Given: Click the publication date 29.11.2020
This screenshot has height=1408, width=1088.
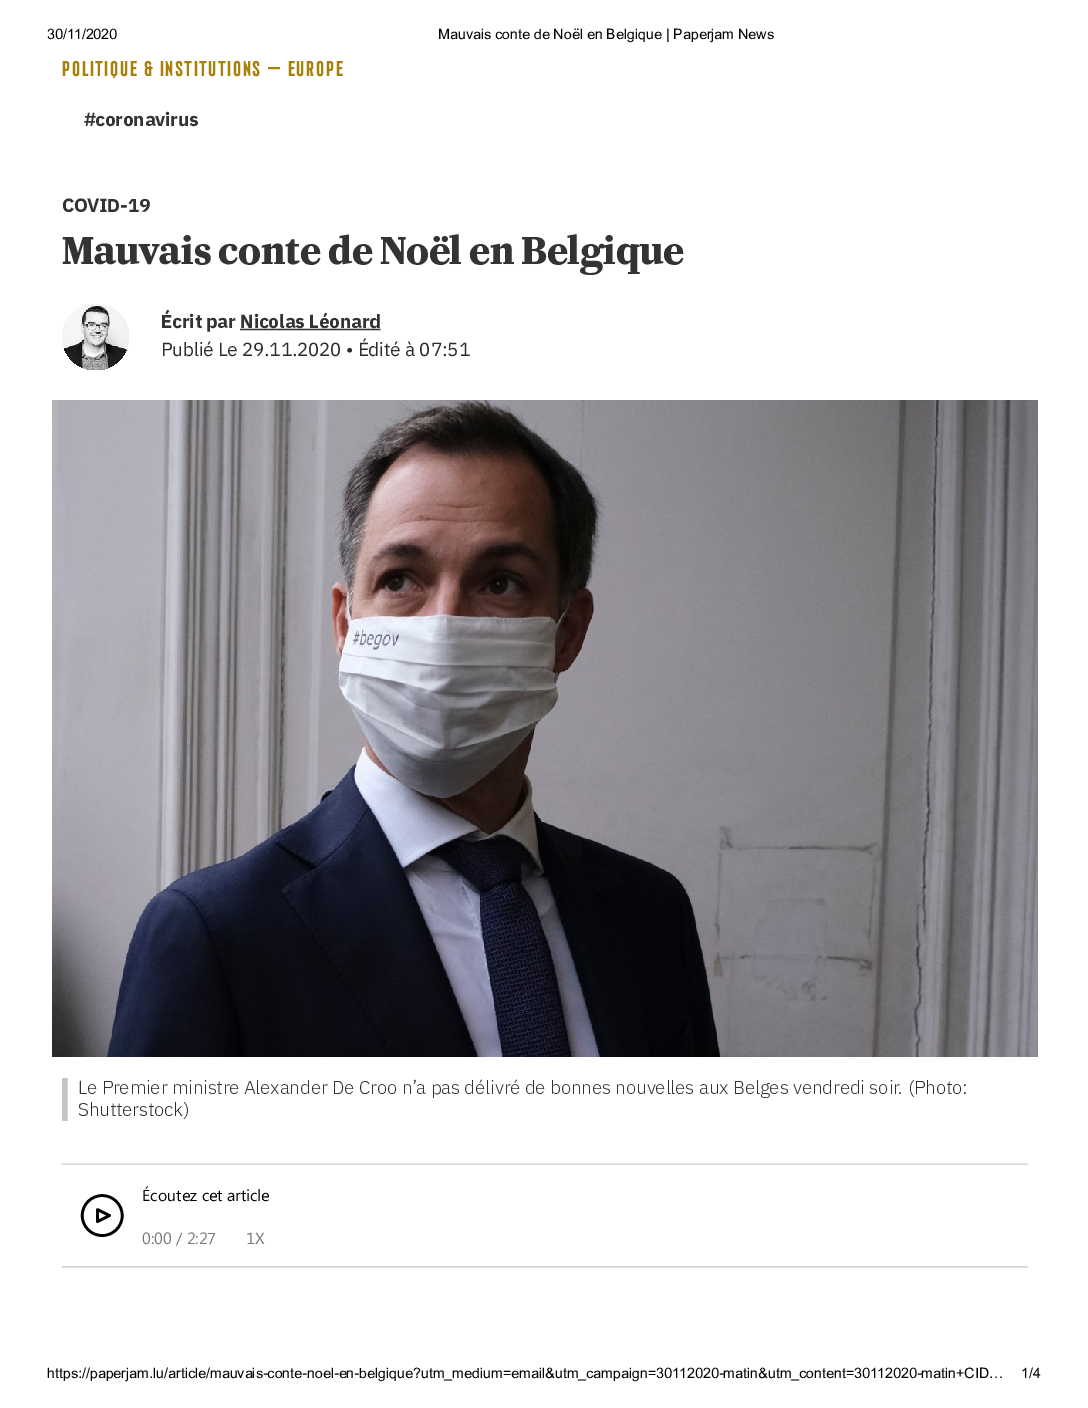Looking at the screenshot, I should [x=291, y=350].
